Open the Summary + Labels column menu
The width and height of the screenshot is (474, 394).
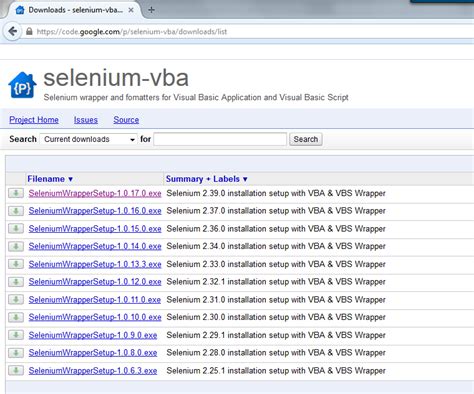pos(207,179)
